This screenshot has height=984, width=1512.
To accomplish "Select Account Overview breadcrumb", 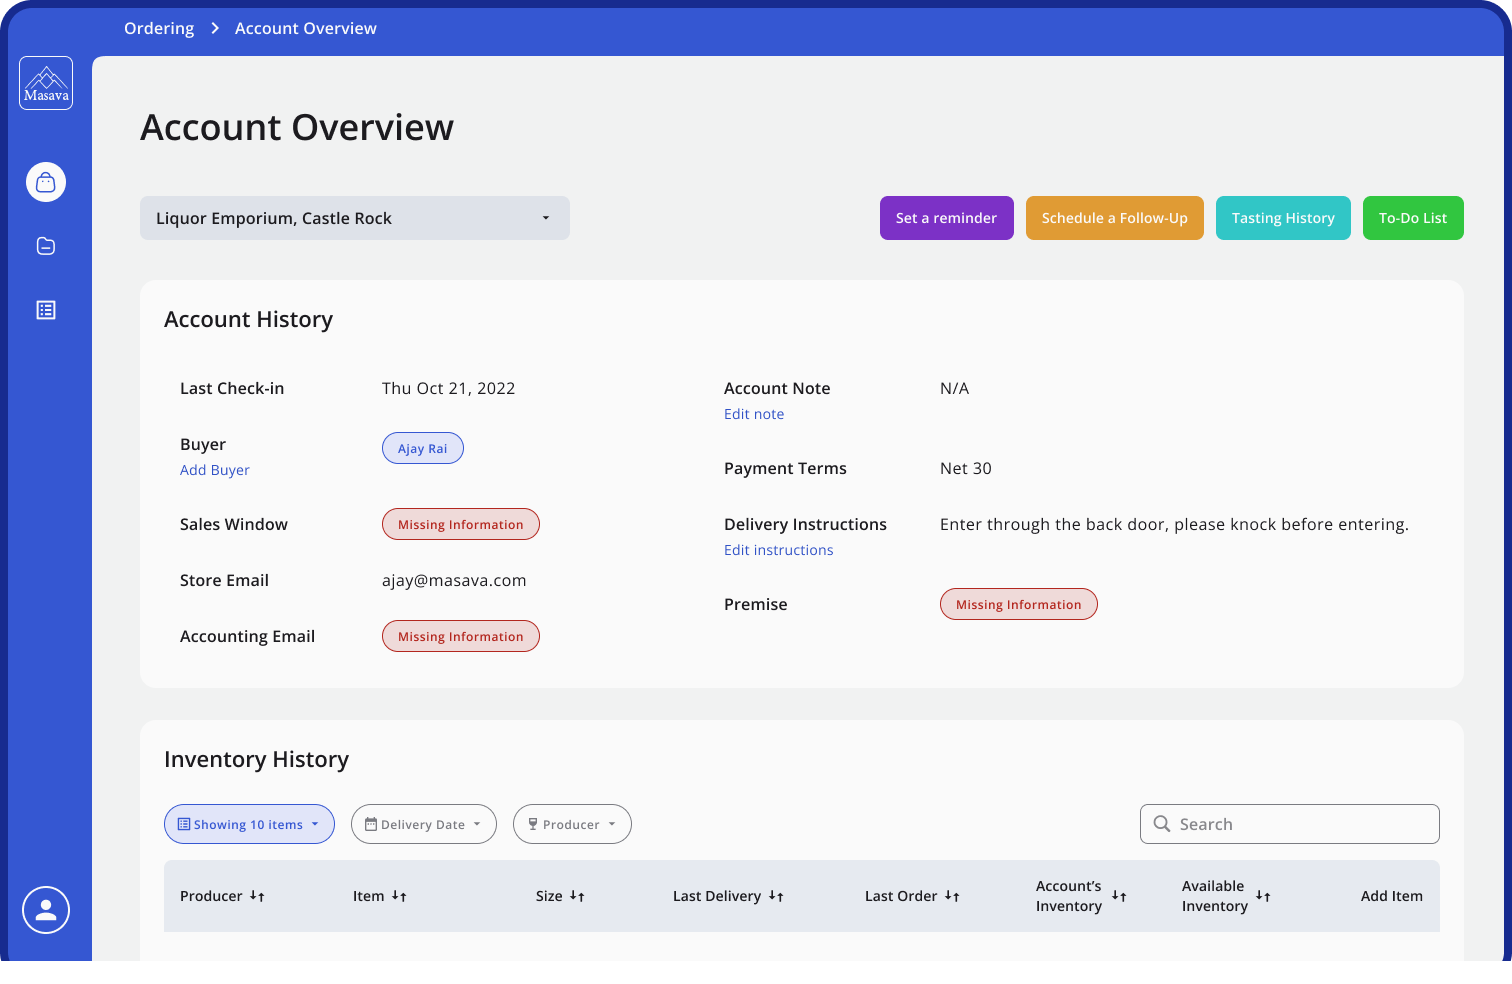I will pos(306,28).
